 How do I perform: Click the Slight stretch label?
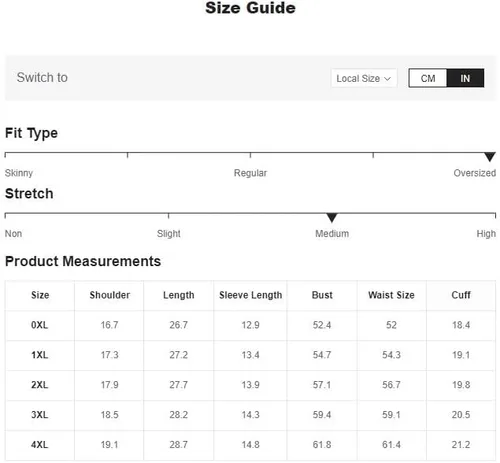pyautogui.click(x=169, y=234)
